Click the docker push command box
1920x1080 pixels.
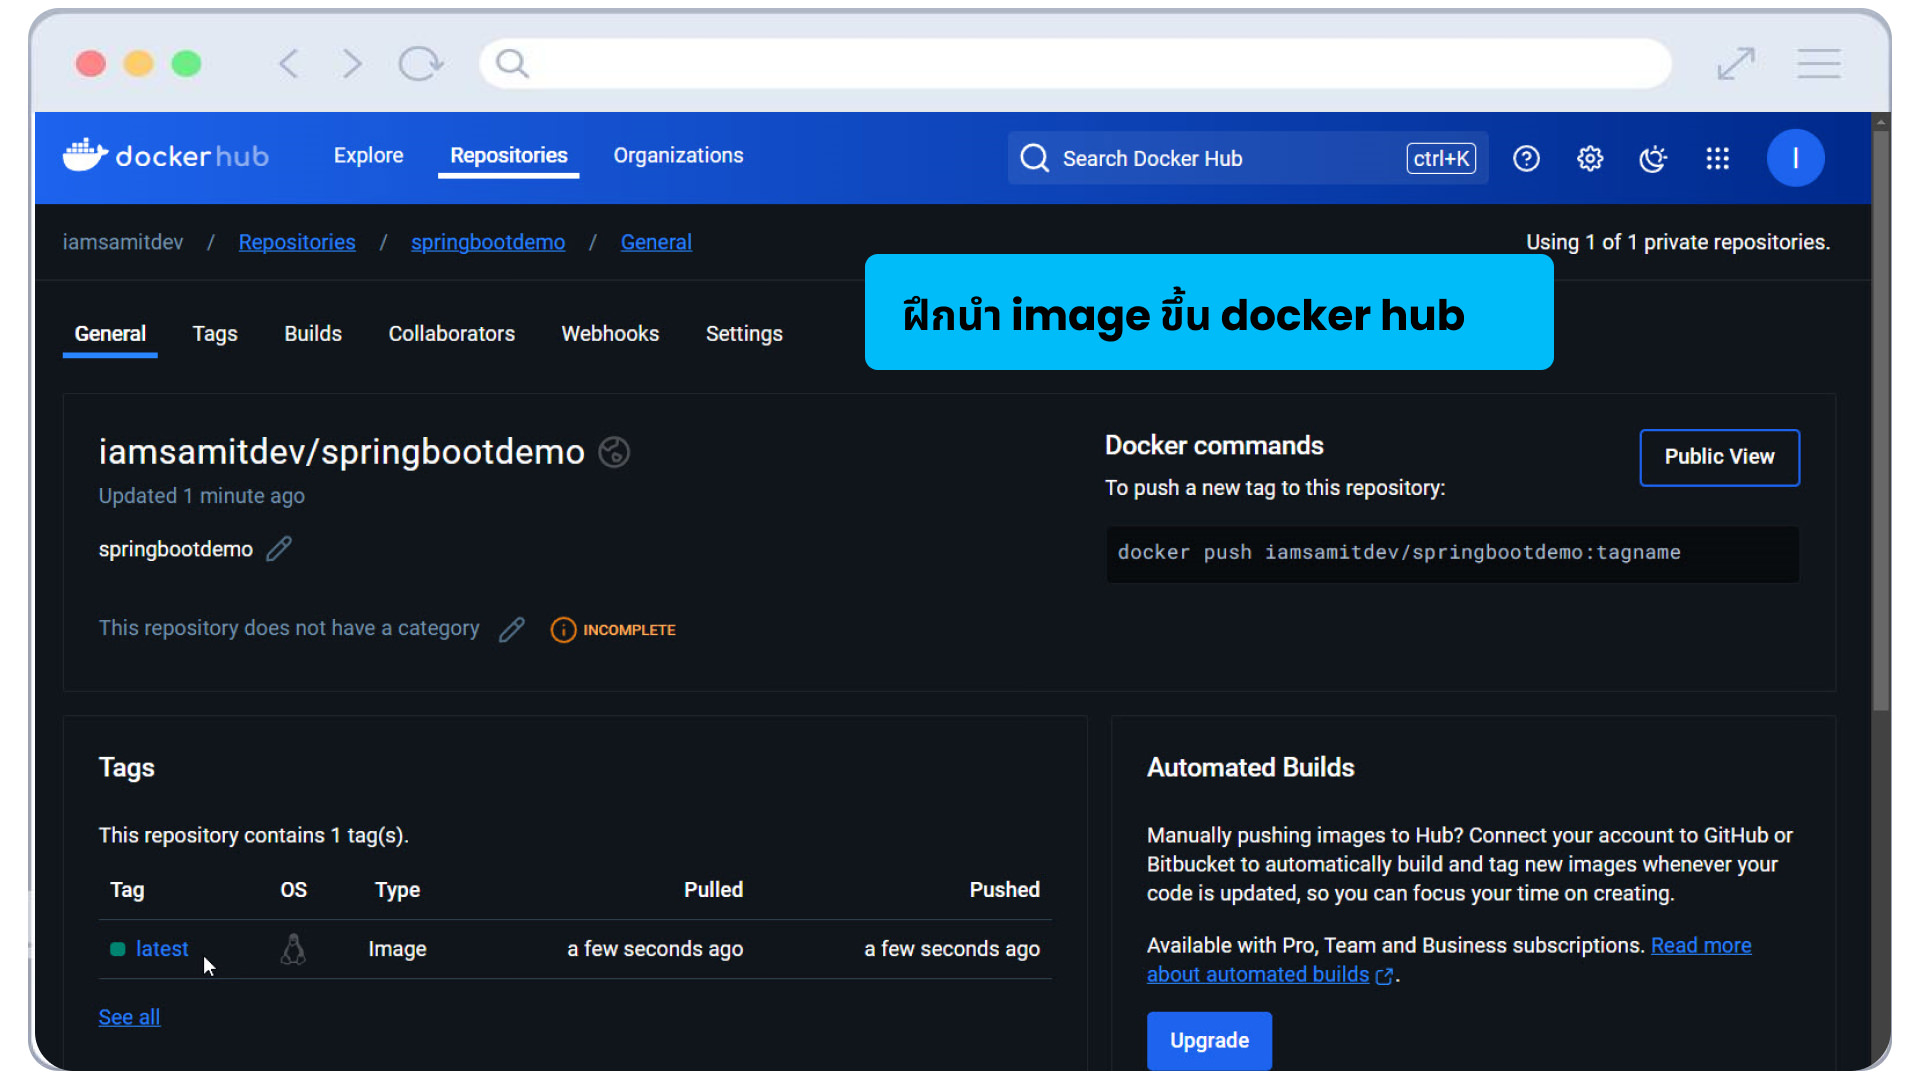click(1452, 554)
